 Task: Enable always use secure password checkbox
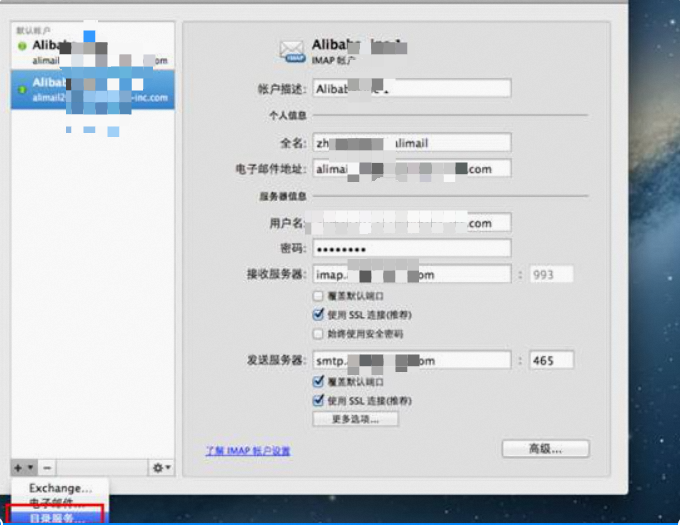pos(318,333)
